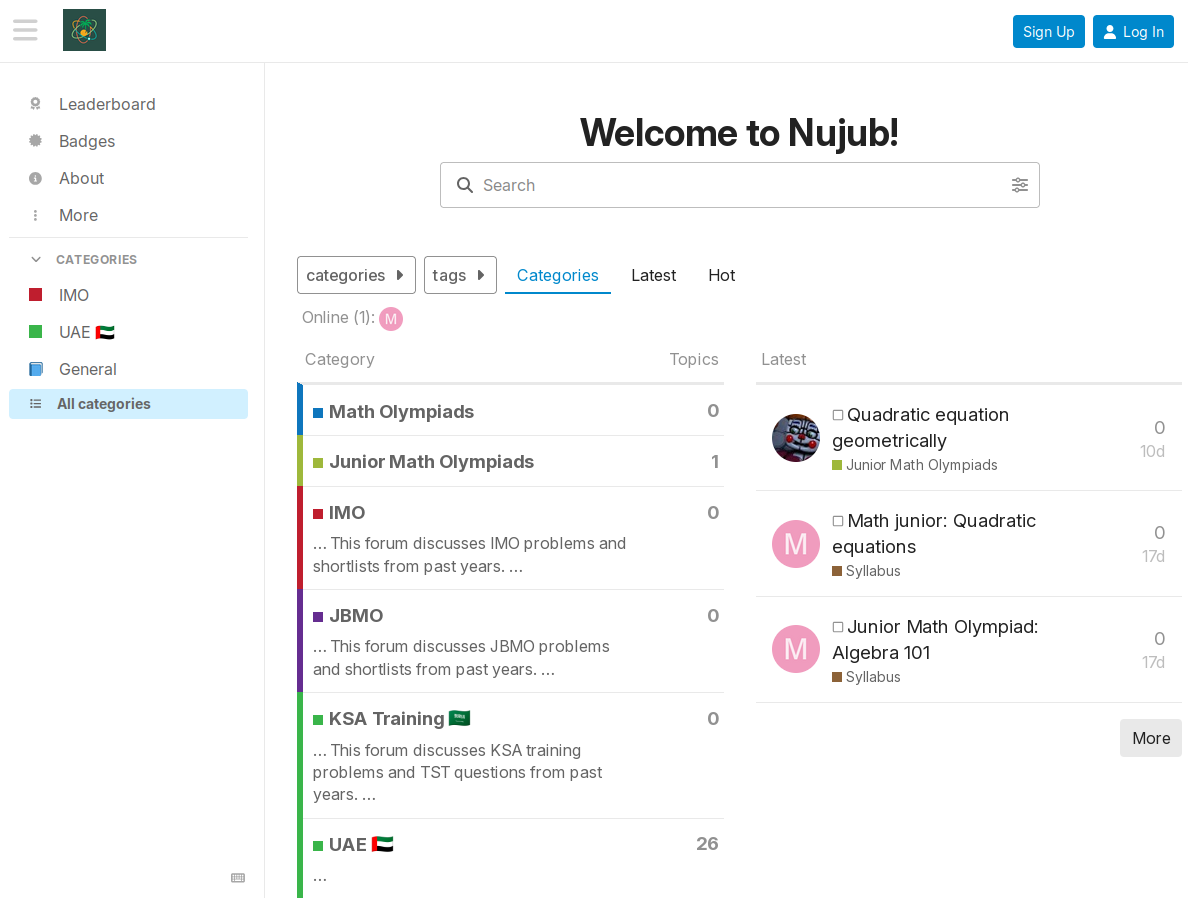Click the About info icon

[x=36, y=178]
